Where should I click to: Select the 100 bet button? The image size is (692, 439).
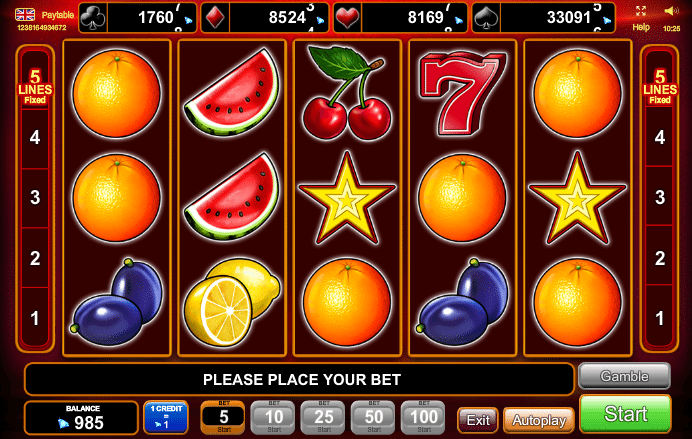[x=424, y=417]
